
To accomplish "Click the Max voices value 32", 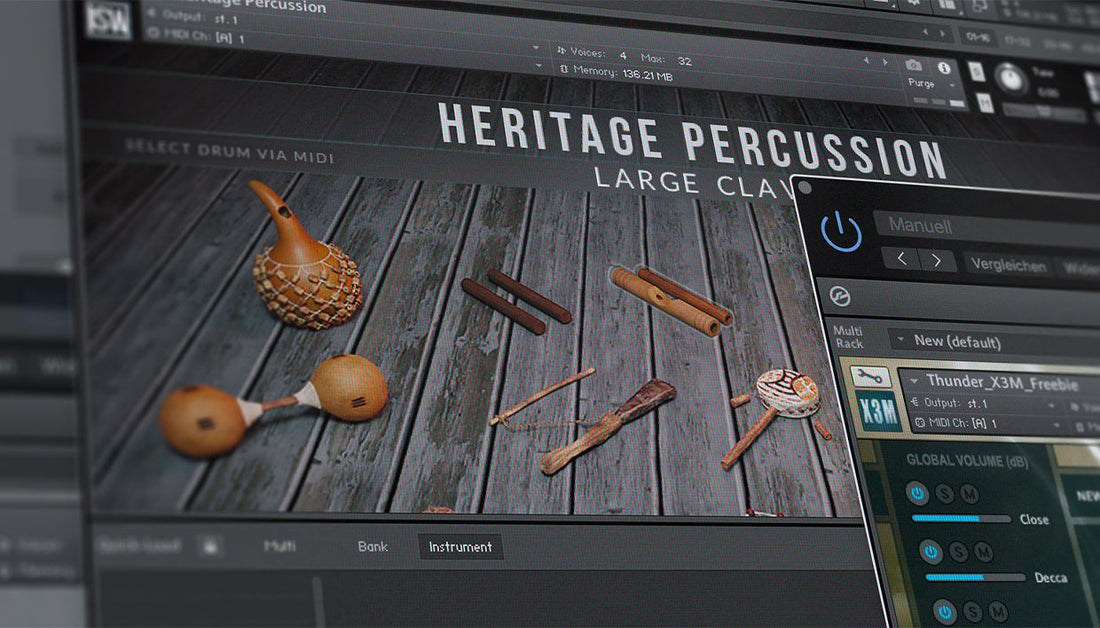I will coord(685,61).
